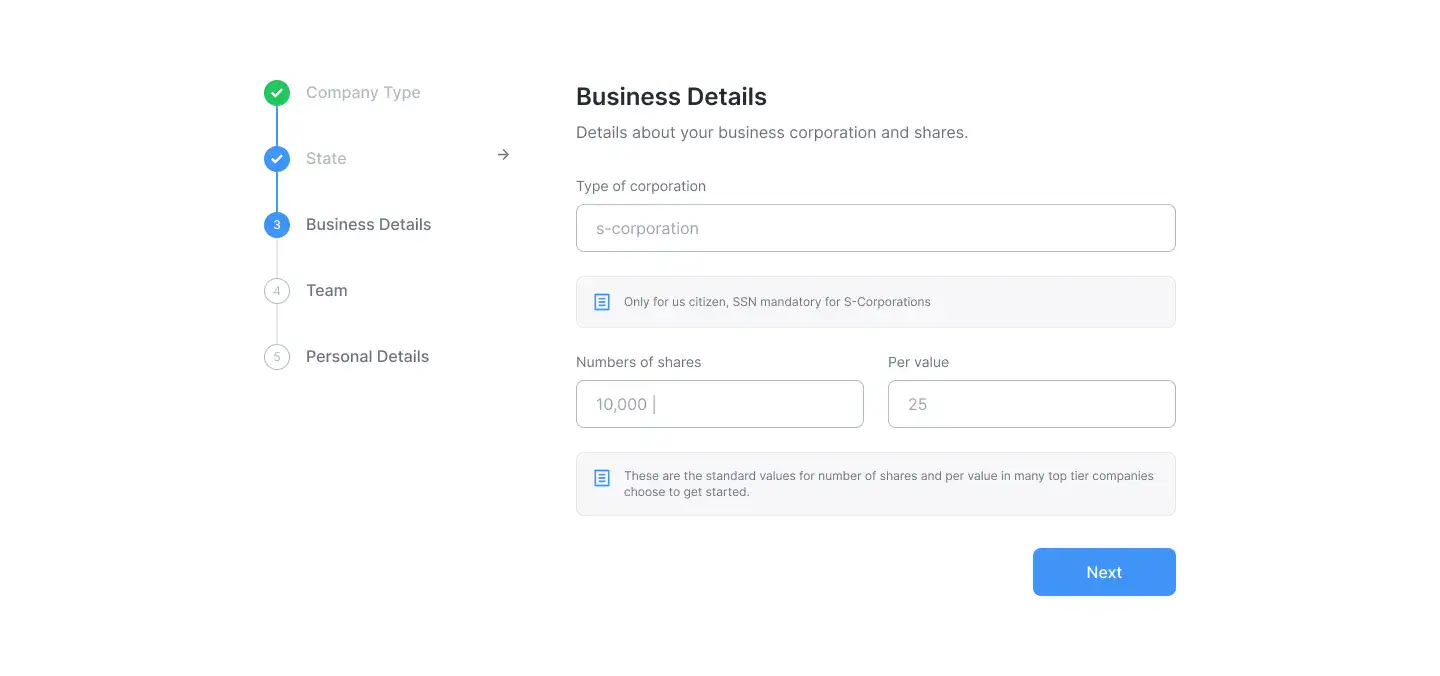
Task: Click 'These are the standard values' note text
Action: pyautogui.click(x=889, y=484)
